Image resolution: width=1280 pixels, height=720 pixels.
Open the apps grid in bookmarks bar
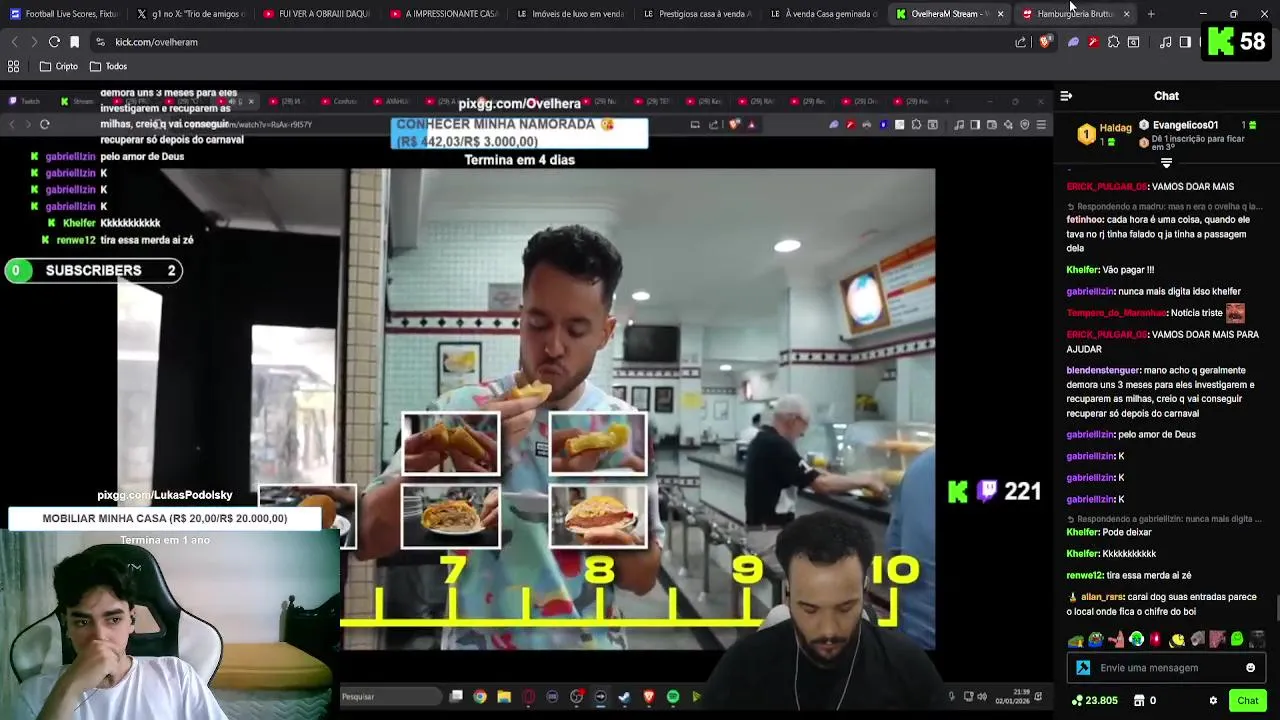(14, 66)
